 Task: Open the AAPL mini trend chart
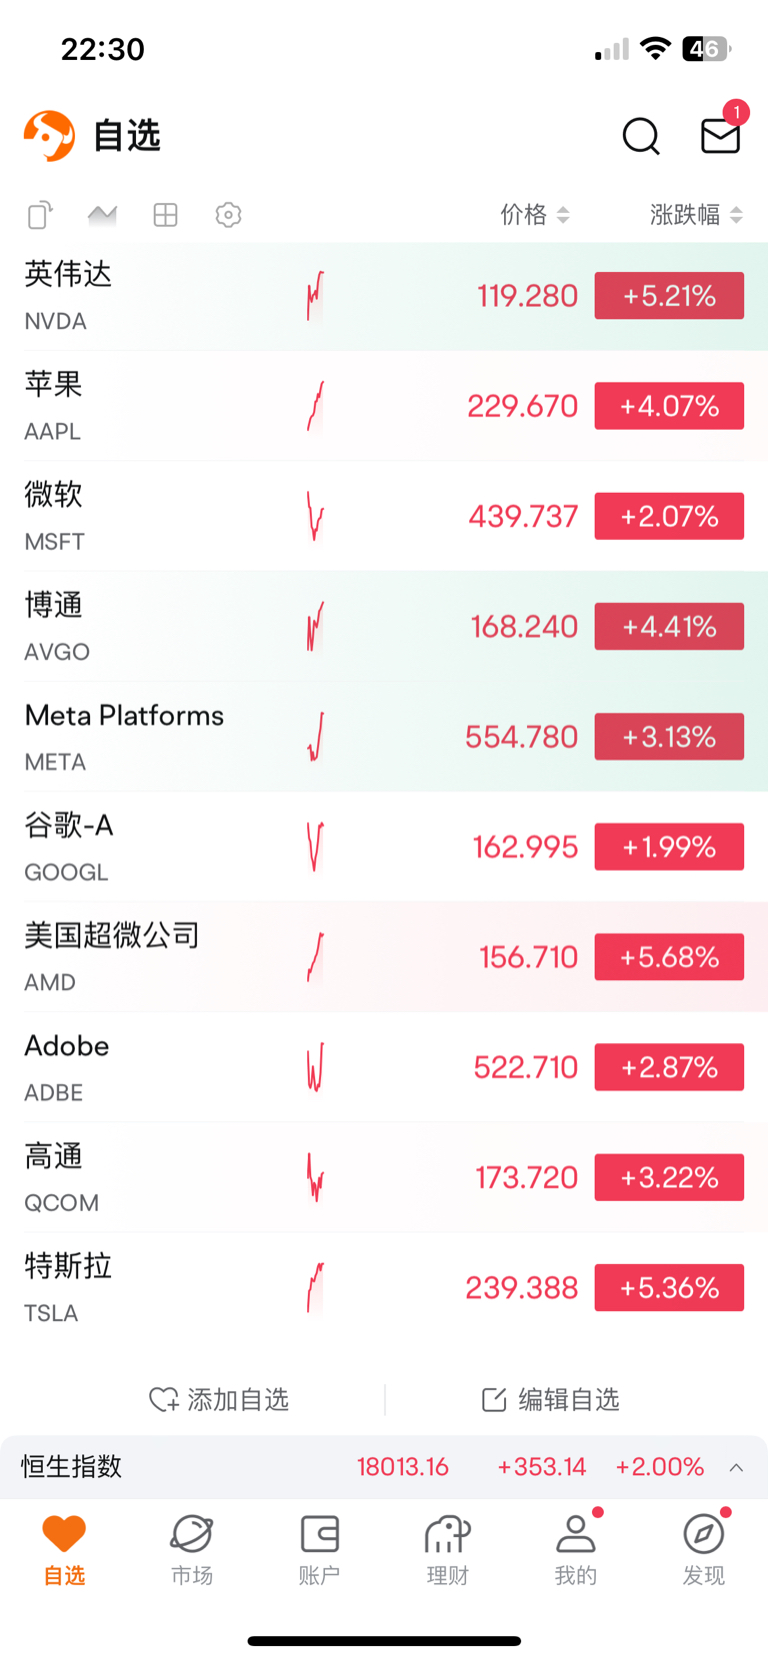pyautogui.click(x=315, y=406)
